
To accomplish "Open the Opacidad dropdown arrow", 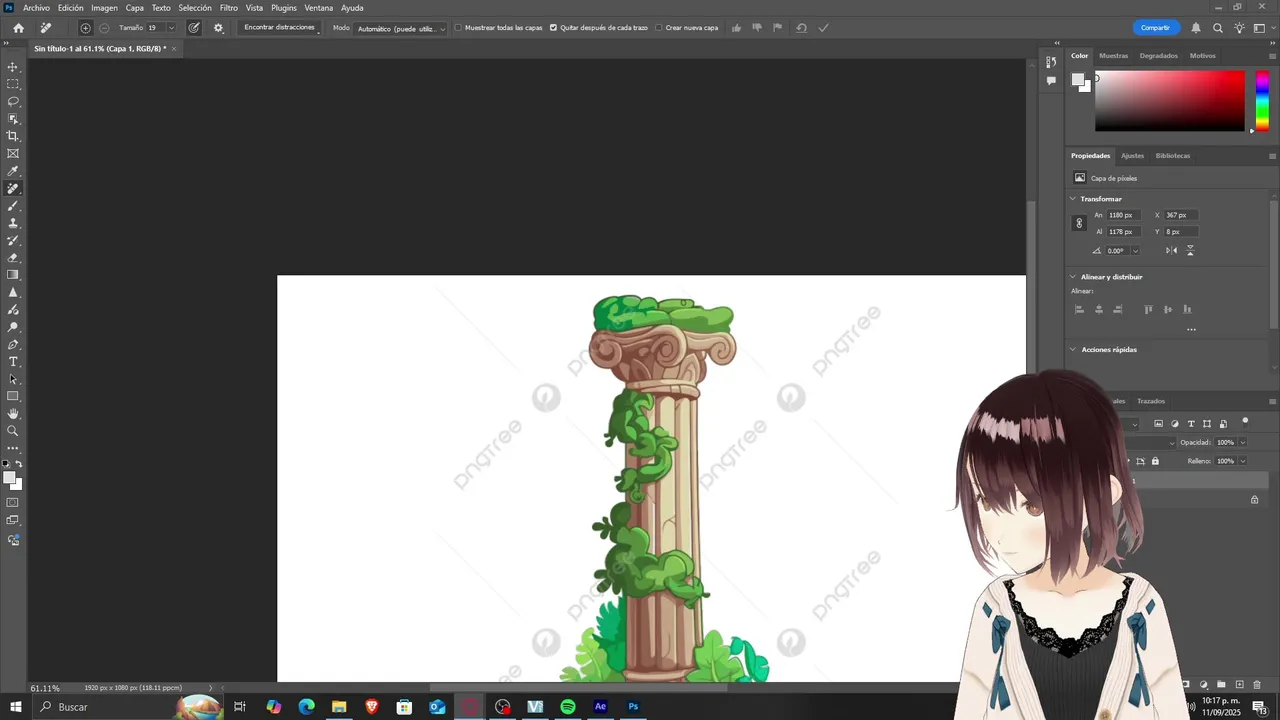I will [x=1243, y=442].
